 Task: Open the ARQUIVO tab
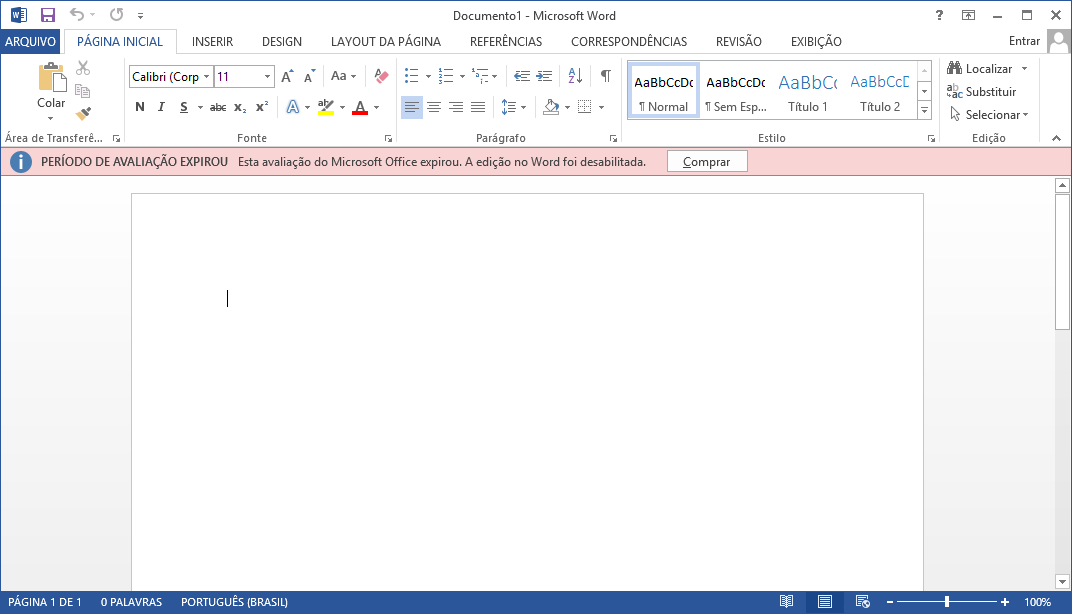click(31, 42)
